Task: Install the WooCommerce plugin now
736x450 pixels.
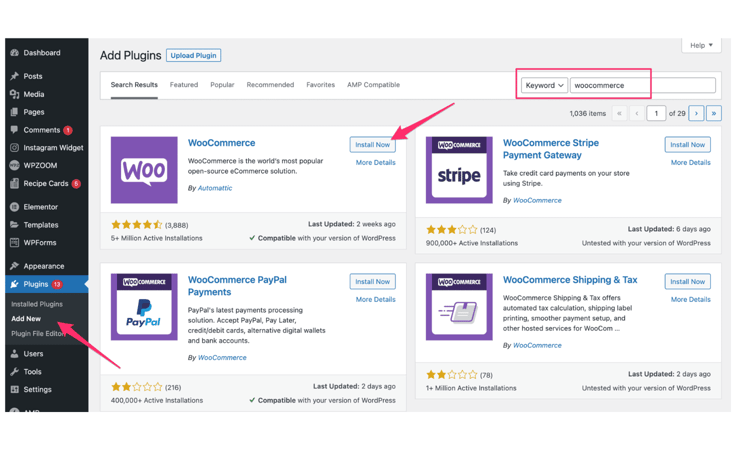Action: point(372,145)
